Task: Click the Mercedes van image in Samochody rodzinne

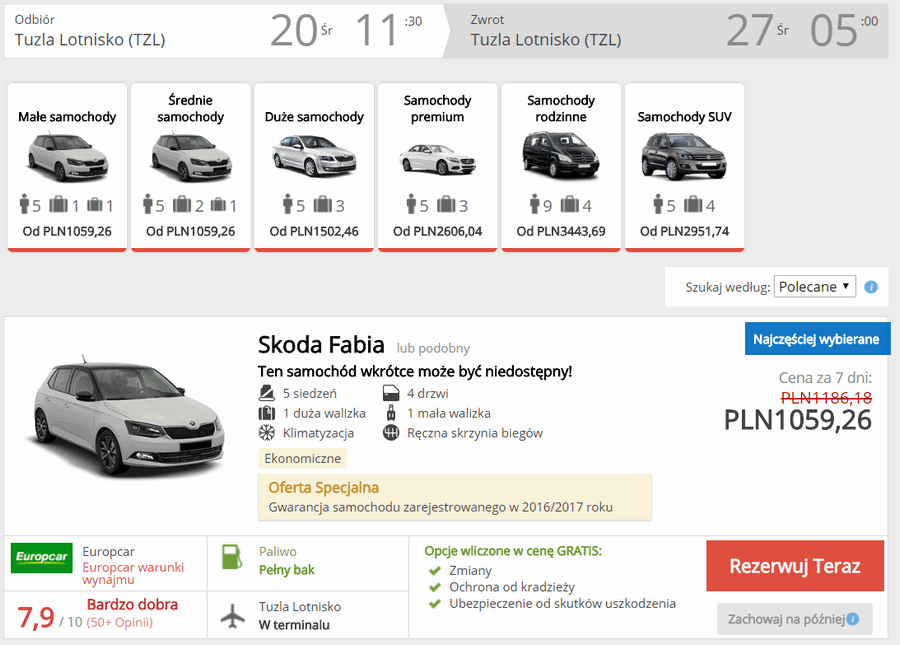Action: pyautogui.click(x=561, y=155)
